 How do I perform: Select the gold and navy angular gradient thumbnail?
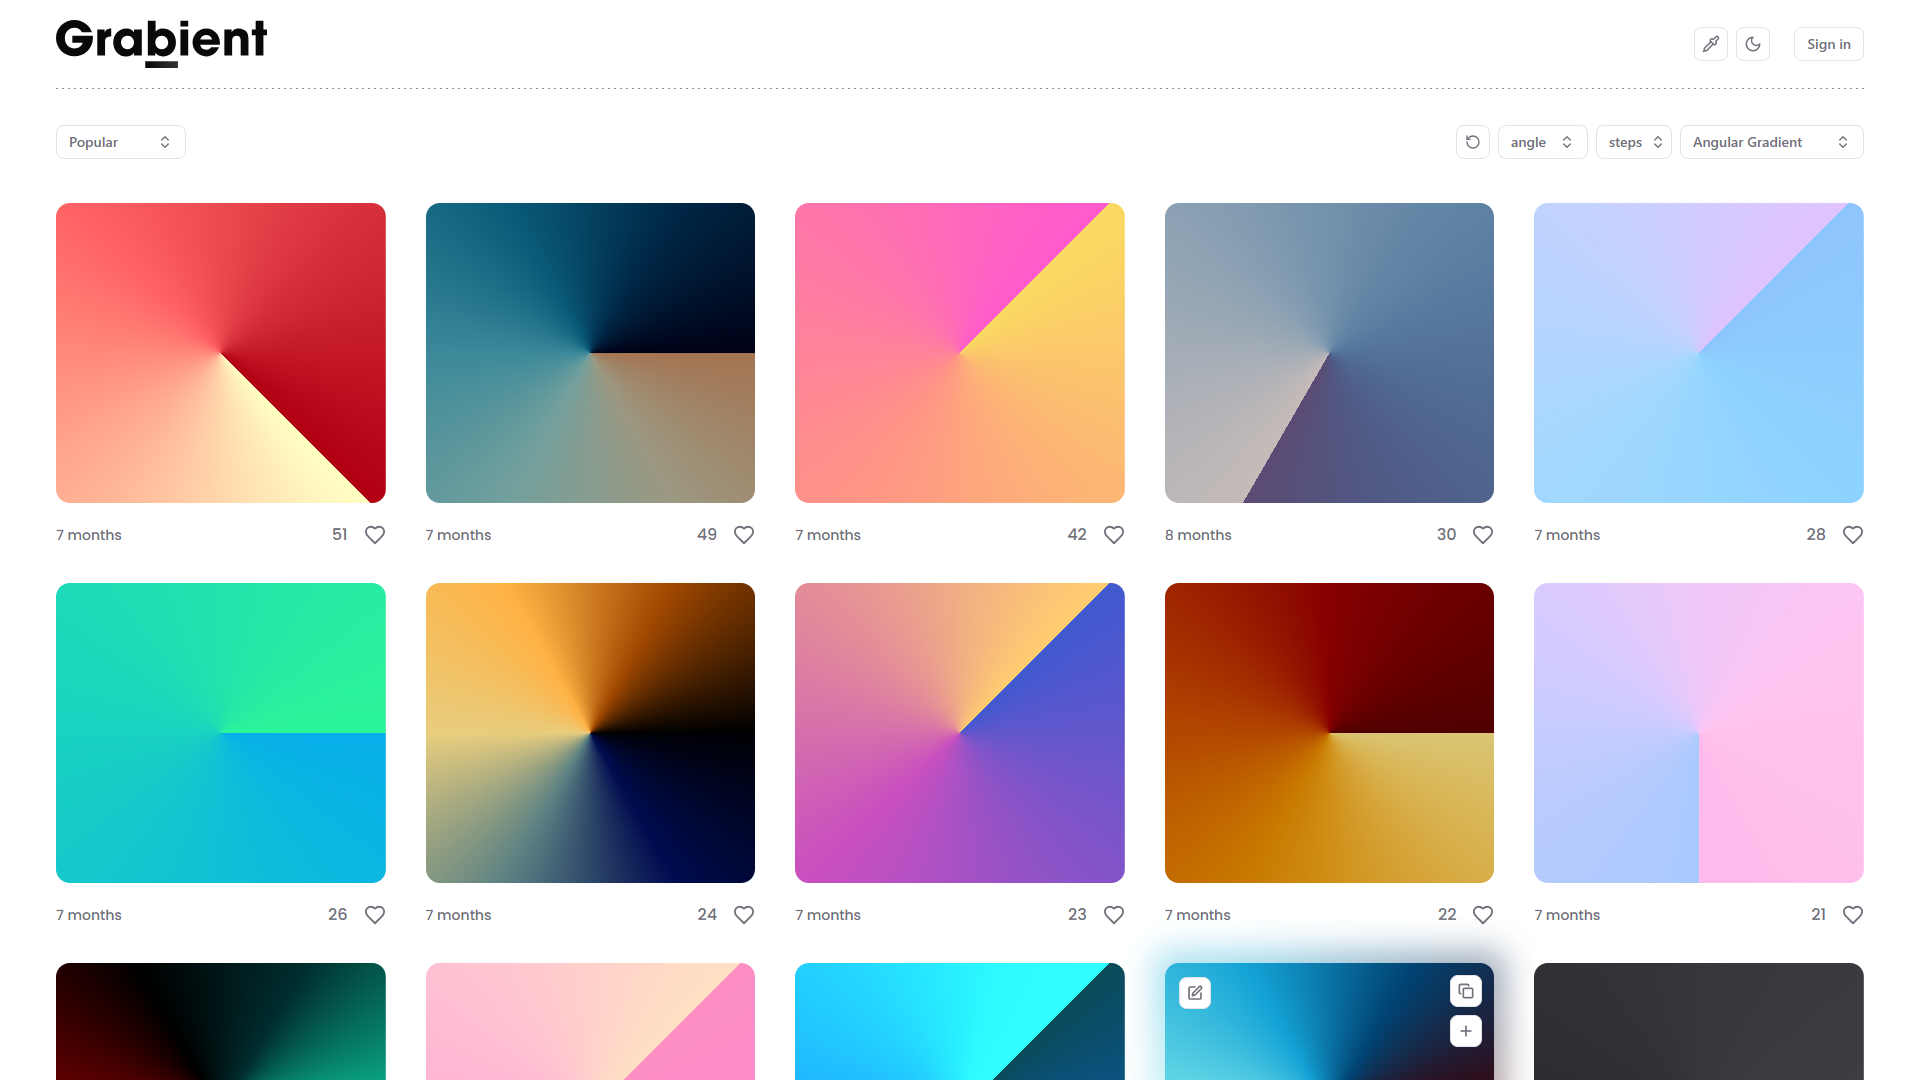(590, 732)
